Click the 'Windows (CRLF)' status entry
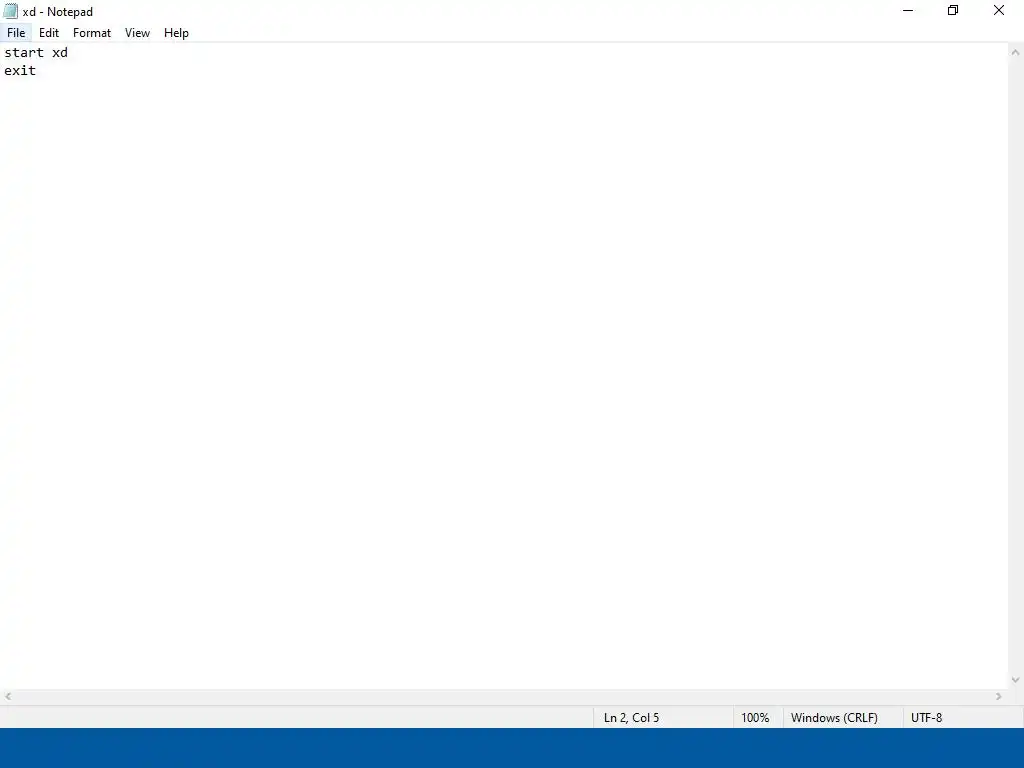Screen dimensions: 1024x768 (x=834, y=718)
